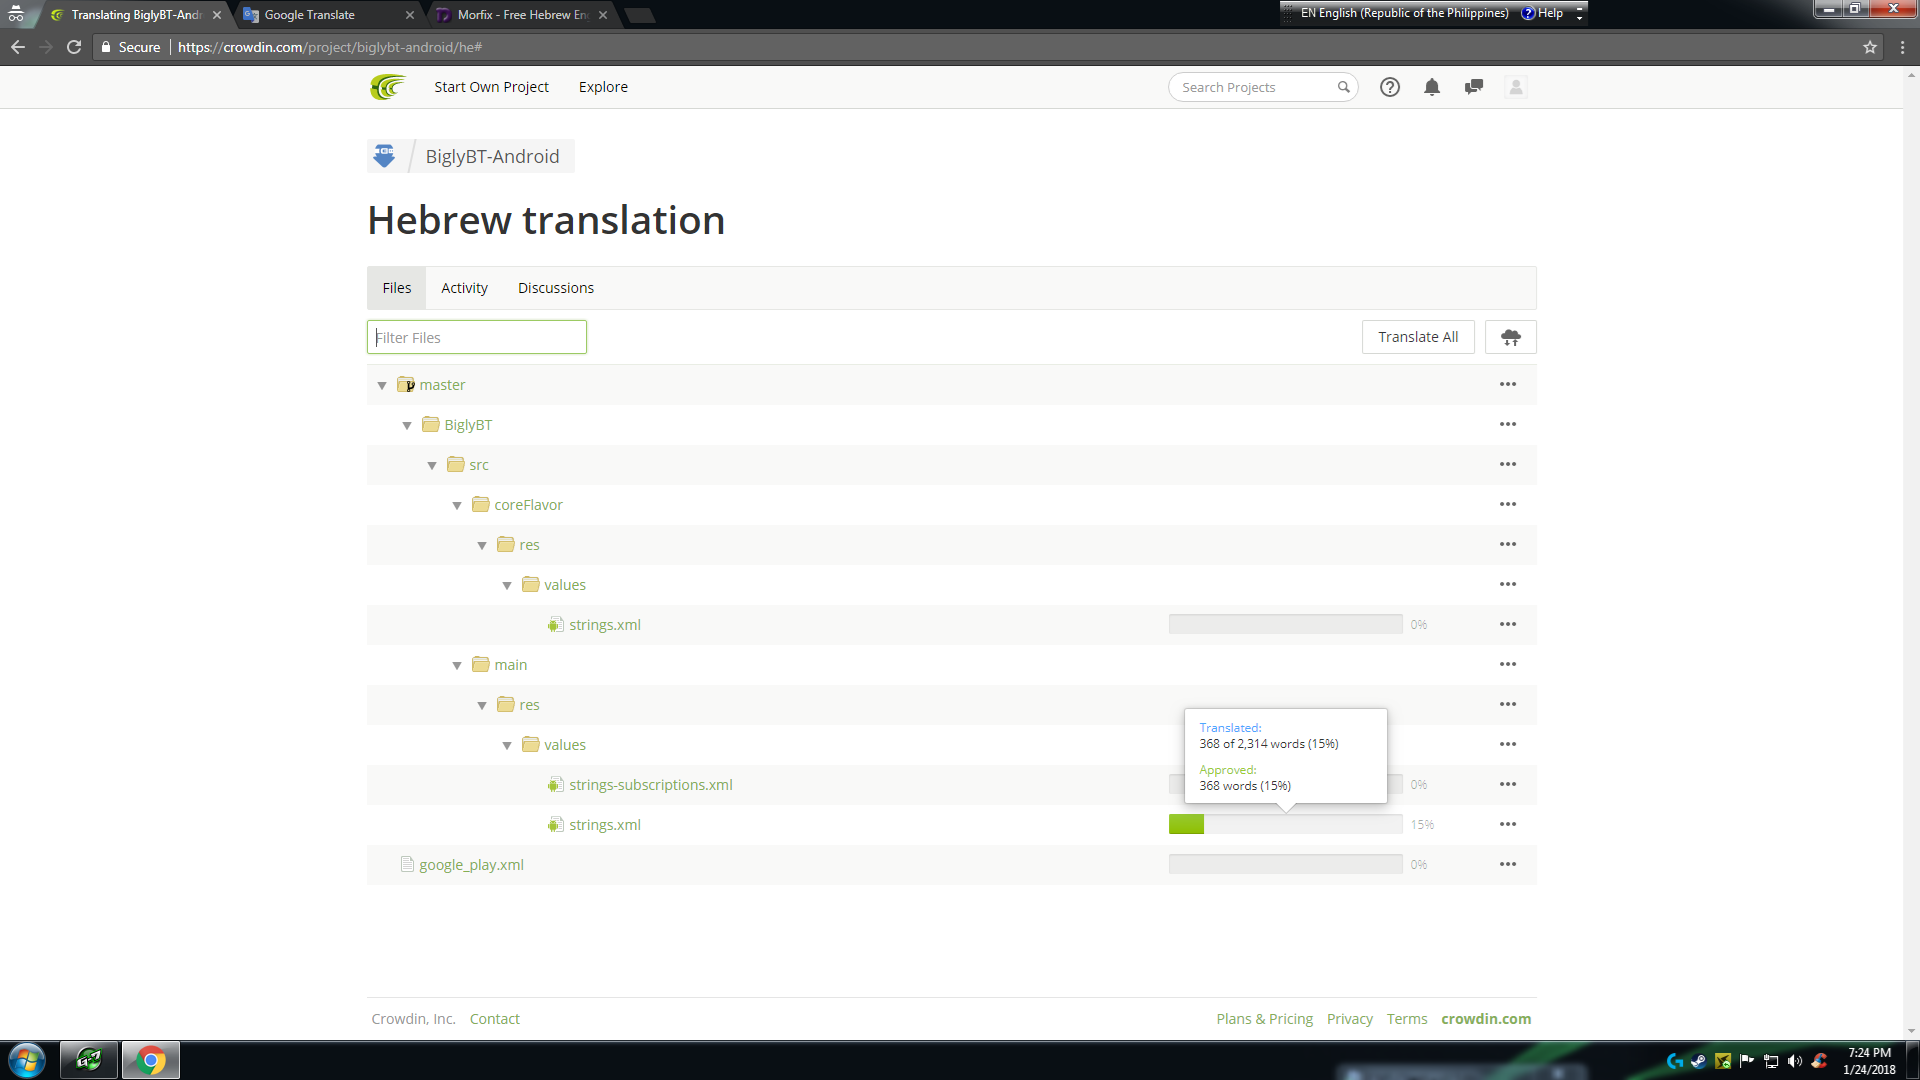Open strings-subscriptions.xml file
Viewport: 1920px width, 1080px height.
click(x=651, y=785)
